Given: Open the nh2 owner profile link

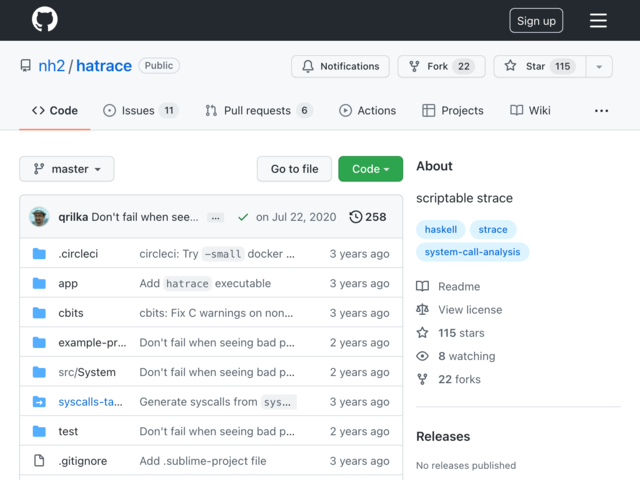Looking at the screenshot, I should point(51,66).
